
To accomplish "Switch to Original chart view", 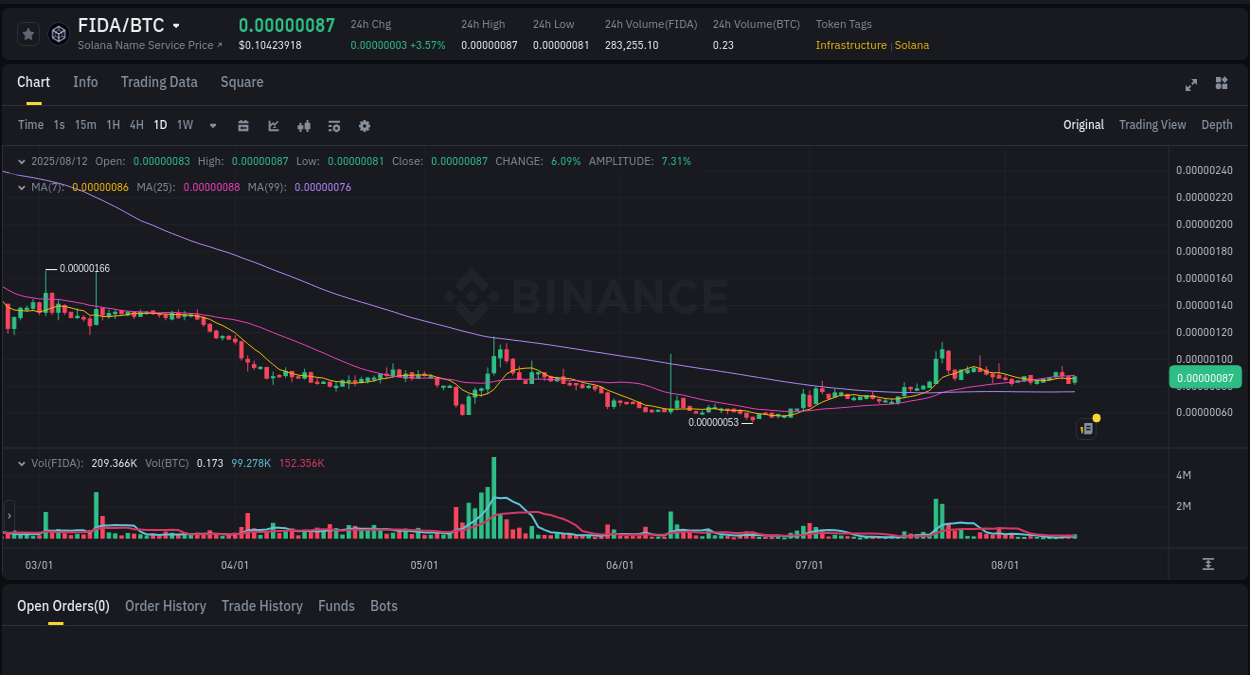I will [1083, 125].
